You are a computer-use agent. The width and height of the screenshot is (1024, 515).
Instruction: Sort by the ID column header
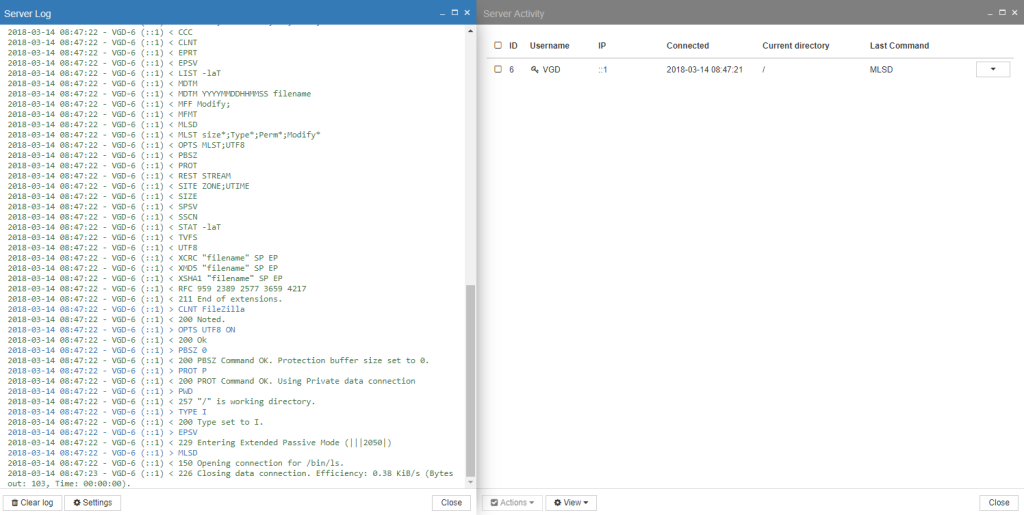coord(513,46)
